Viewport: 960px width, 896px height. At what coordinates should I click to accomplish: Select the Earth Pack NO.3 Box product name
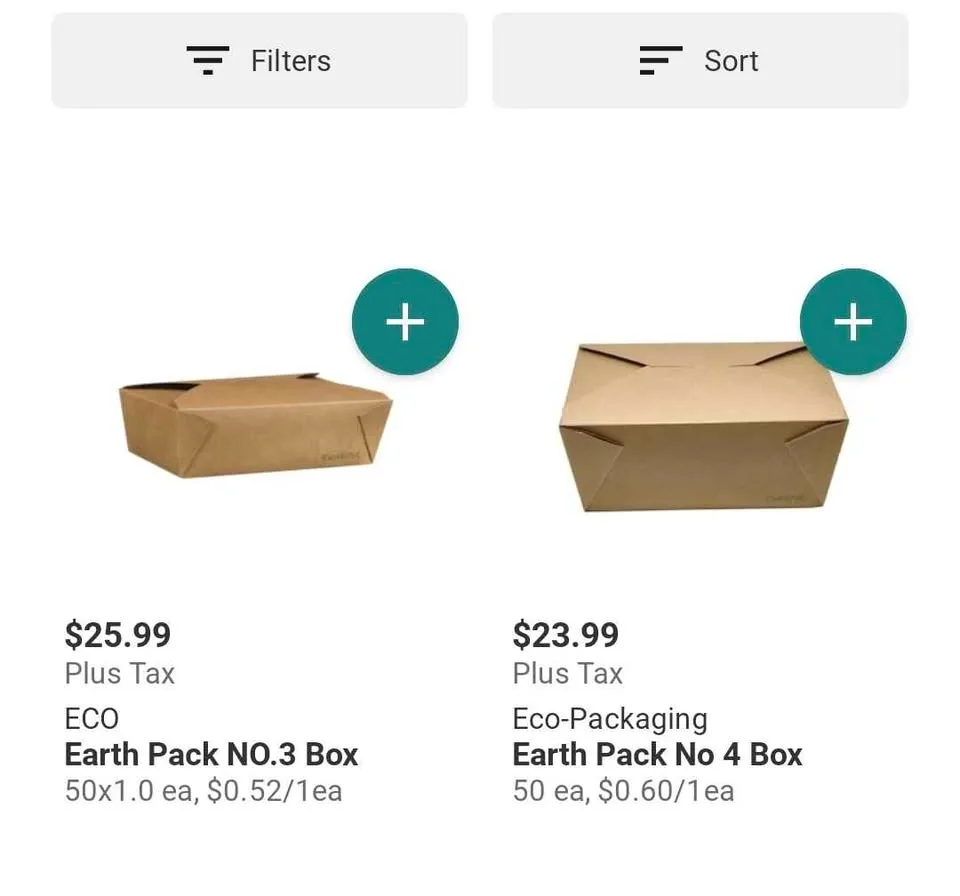coord(211,754)
